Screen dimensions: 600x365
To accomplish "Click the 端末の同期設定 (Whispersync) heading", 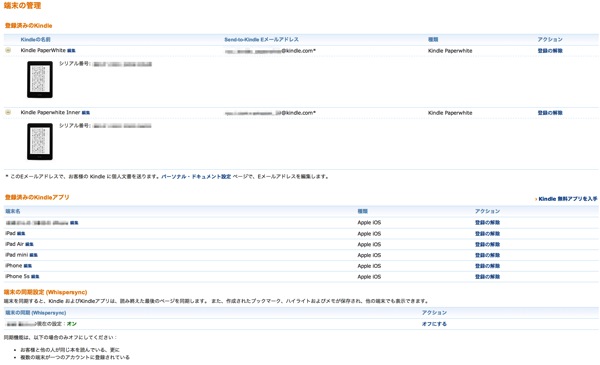I will [46, 292].
